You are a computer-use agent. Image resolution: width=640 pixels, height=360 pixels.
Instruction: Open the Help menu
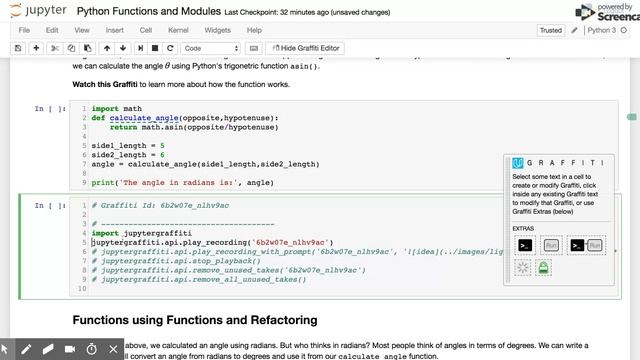point(254,30)
